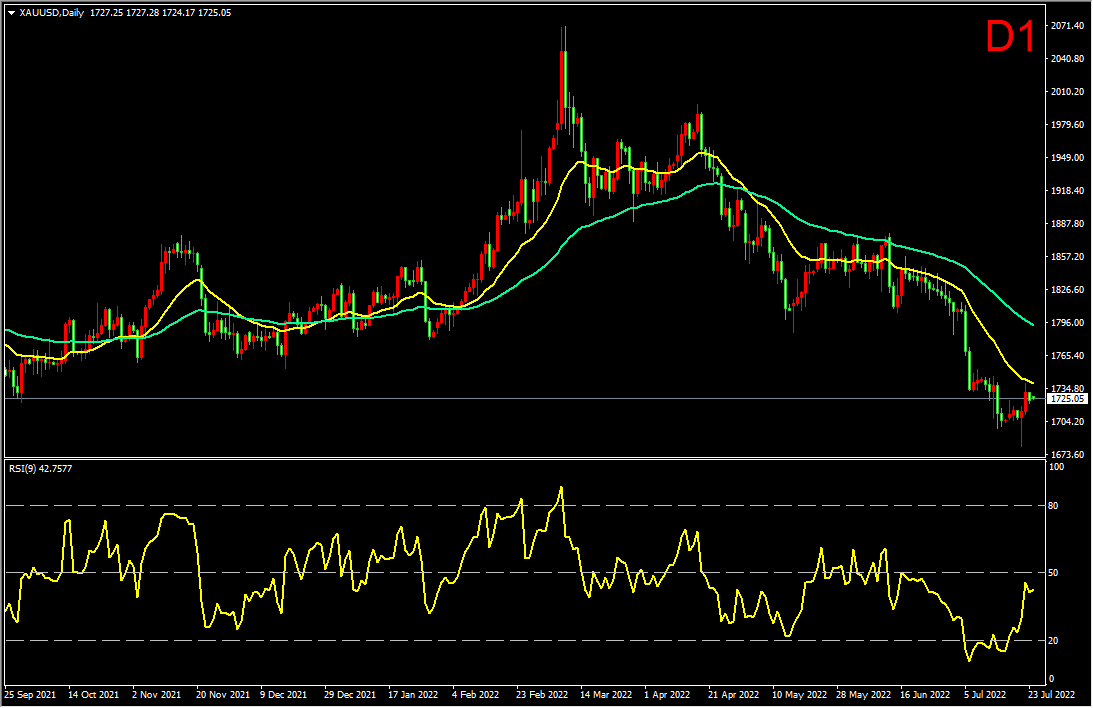This screenshot has height=708, width=1093.
Task: Select the RSI 20 level label
Action: pyautogui.click(x=1053, y=640)
